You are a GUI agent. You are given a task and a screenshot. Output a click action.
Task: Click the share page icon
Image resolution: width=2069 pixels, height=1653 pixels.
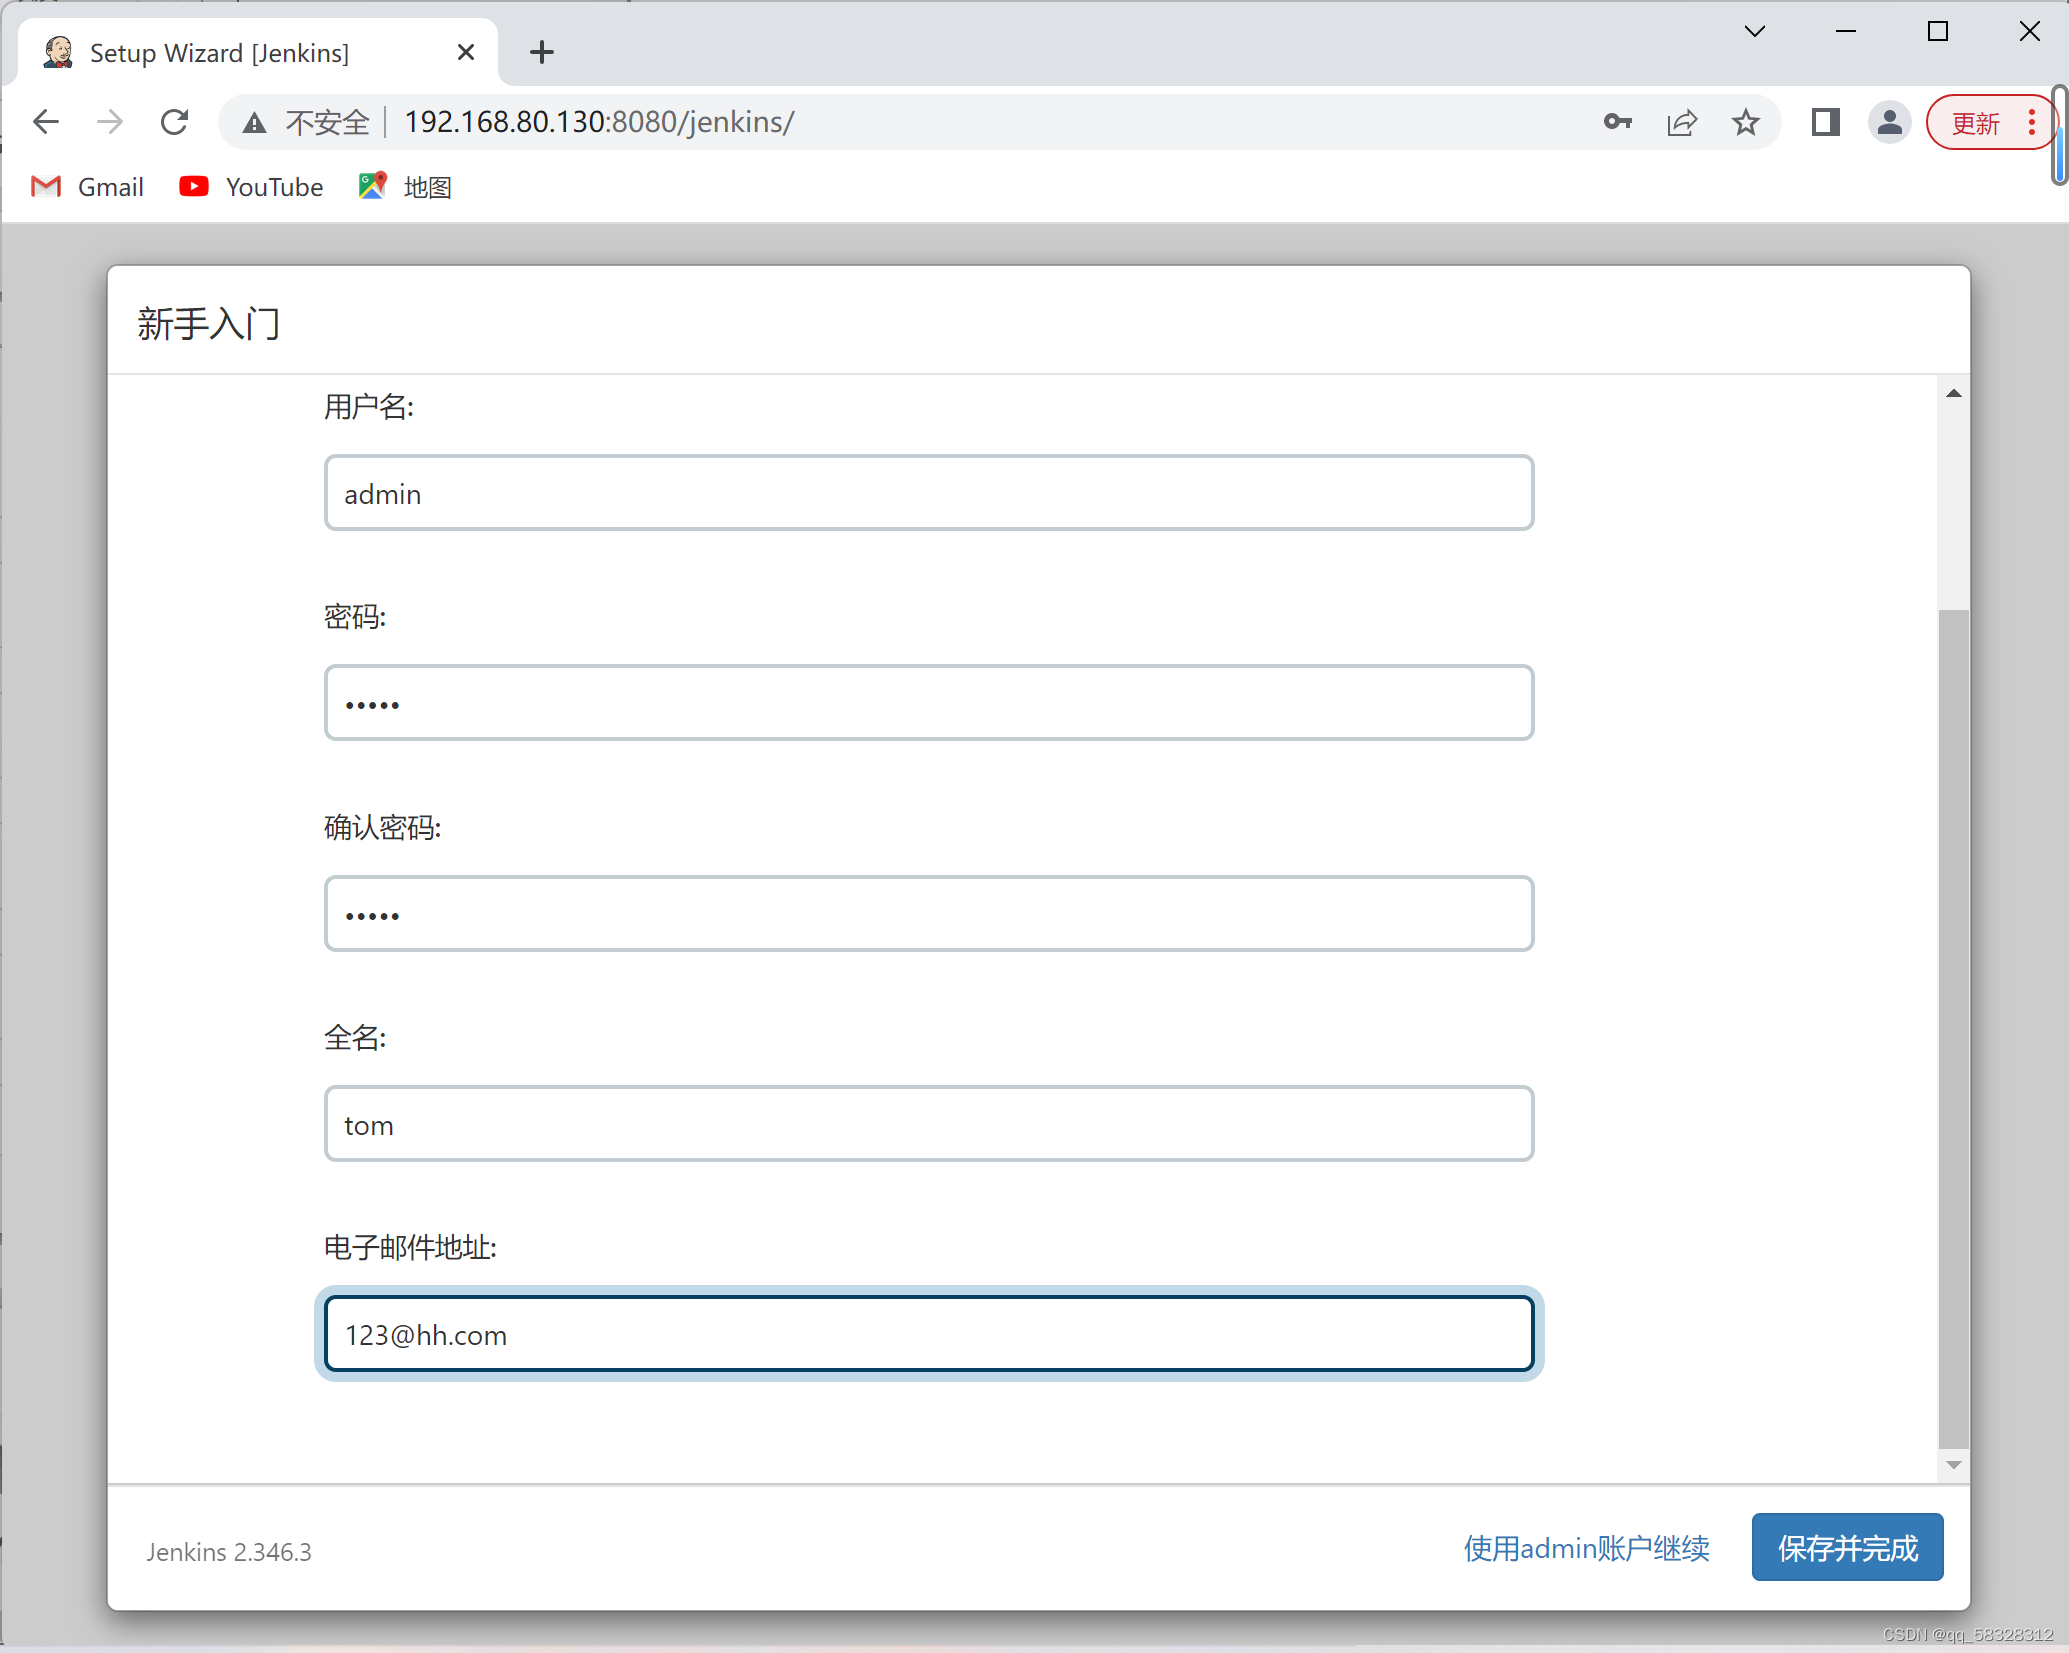tap(1682, 122)
